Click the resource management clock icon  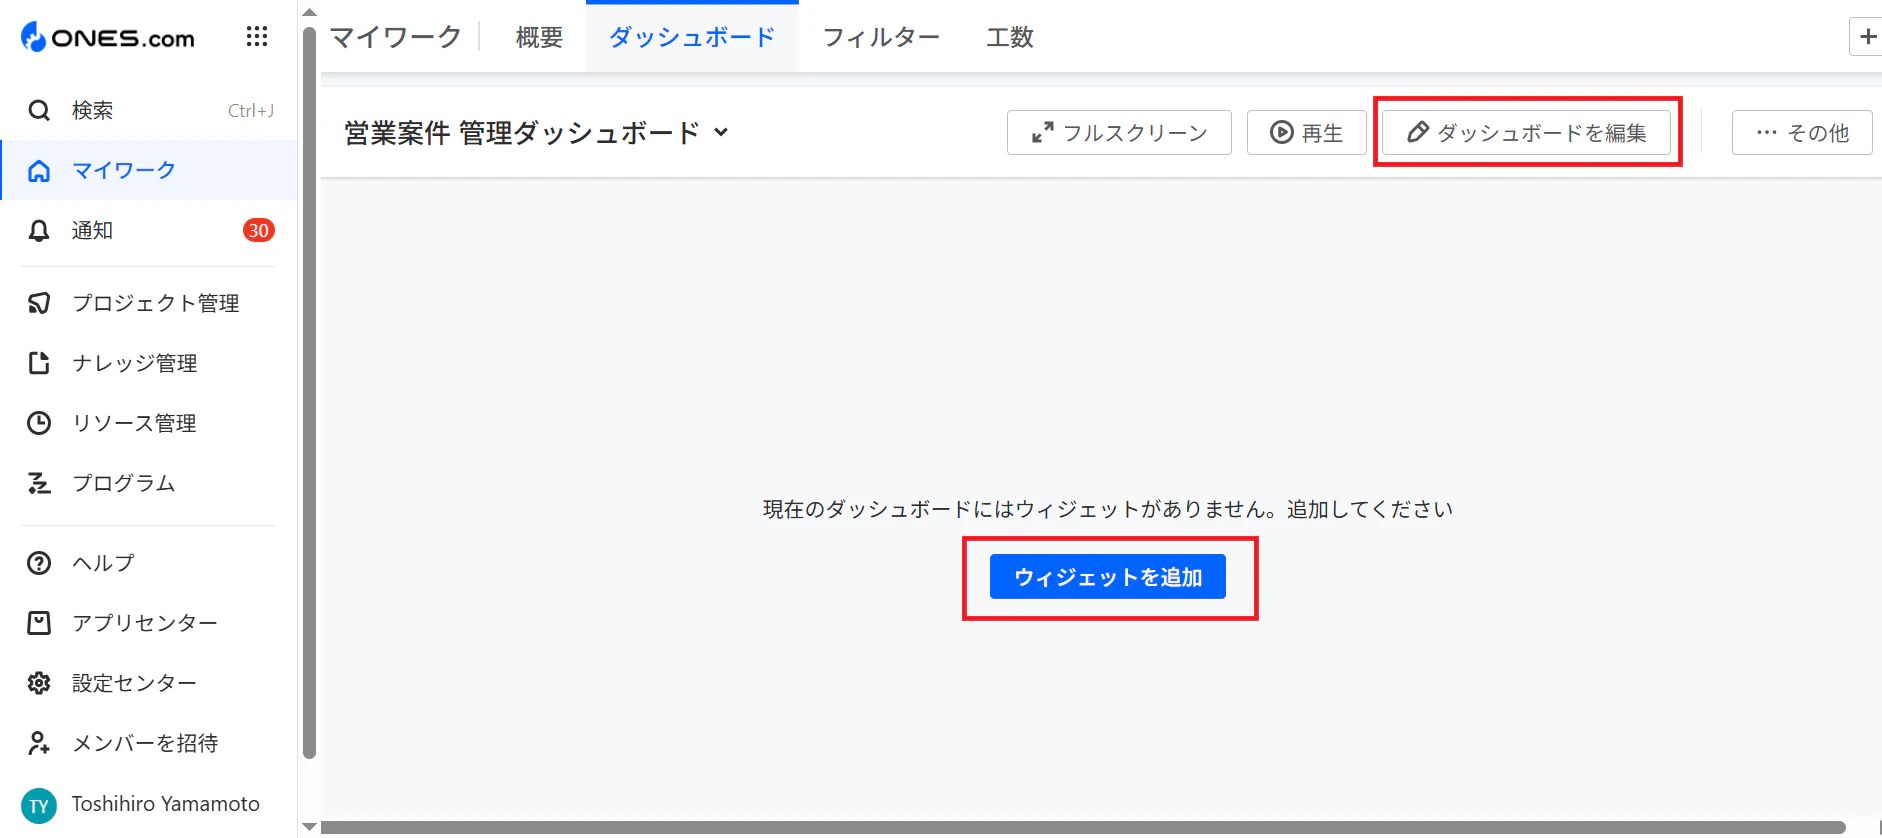pos(39,423)
